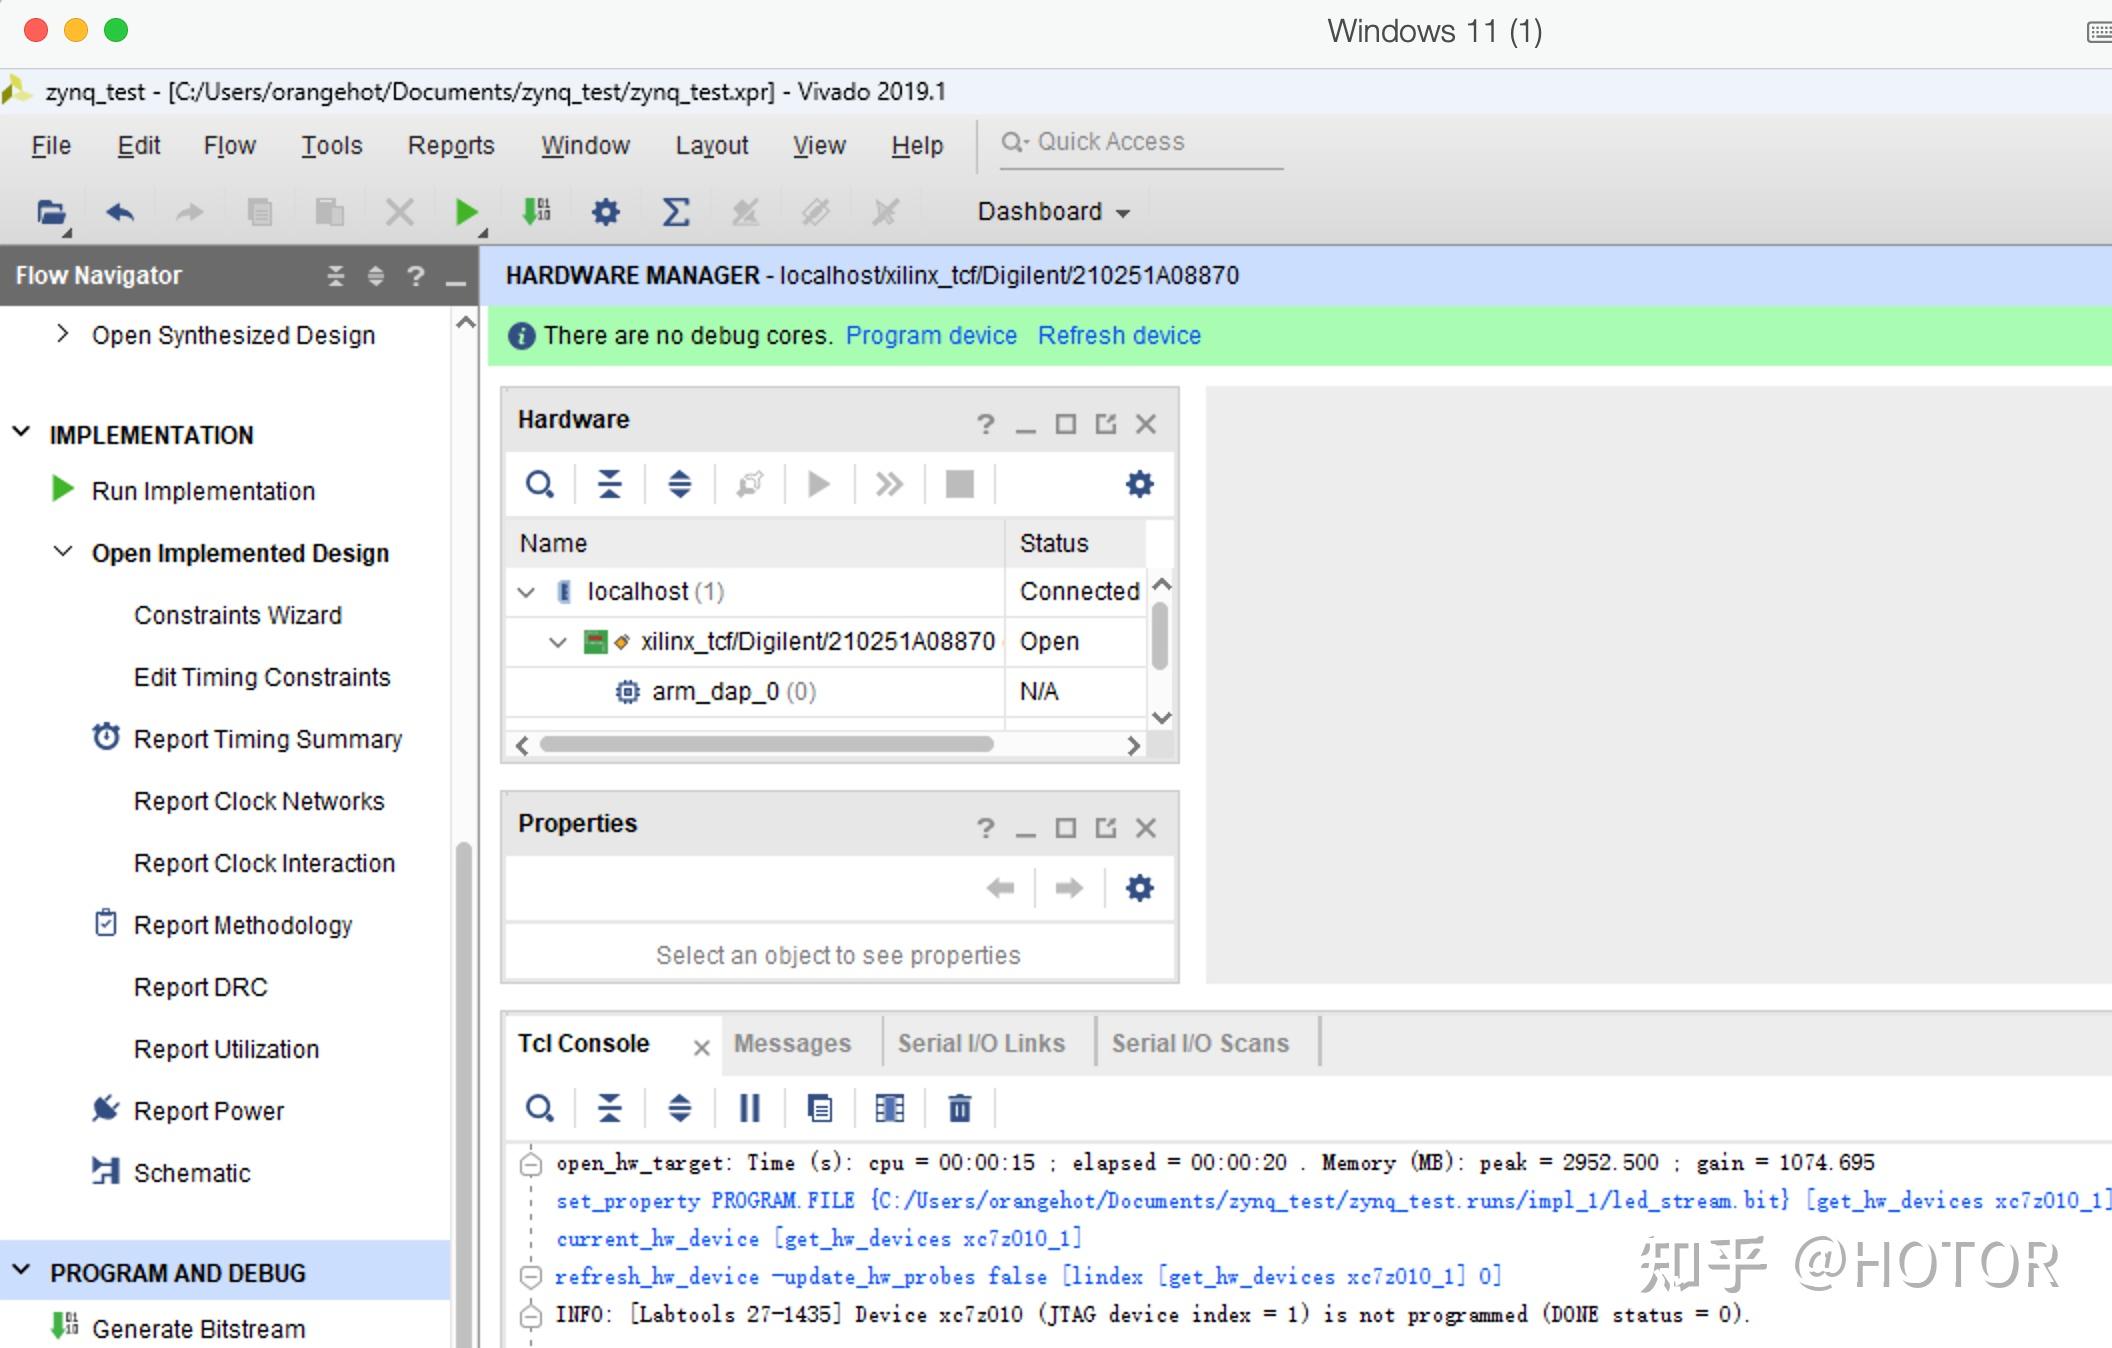The width and height of the screenshot is (2112, 1348).
Task: Click the Sigma report toolbar icon
Action: pos(676,212)
